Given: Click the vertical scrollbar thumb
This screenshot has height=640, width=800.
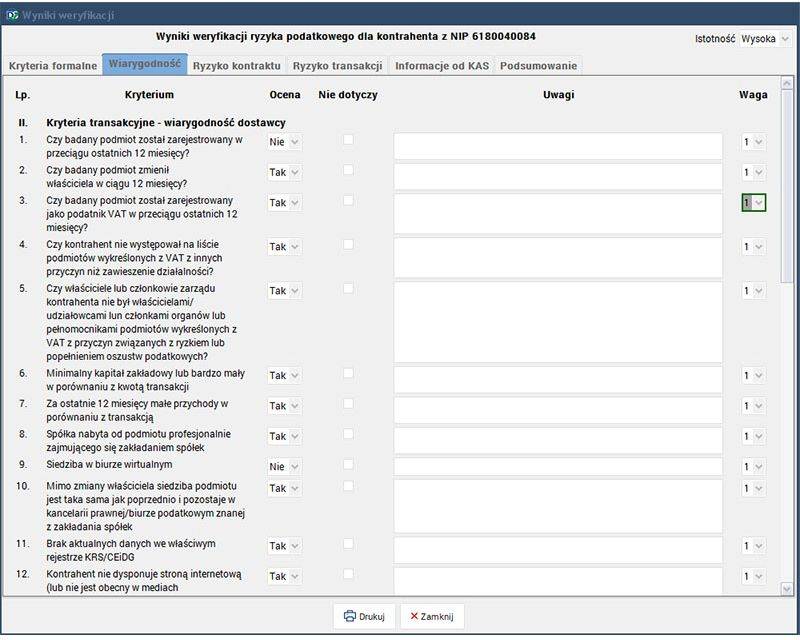Looking at the screenshot, I should 787,186.
